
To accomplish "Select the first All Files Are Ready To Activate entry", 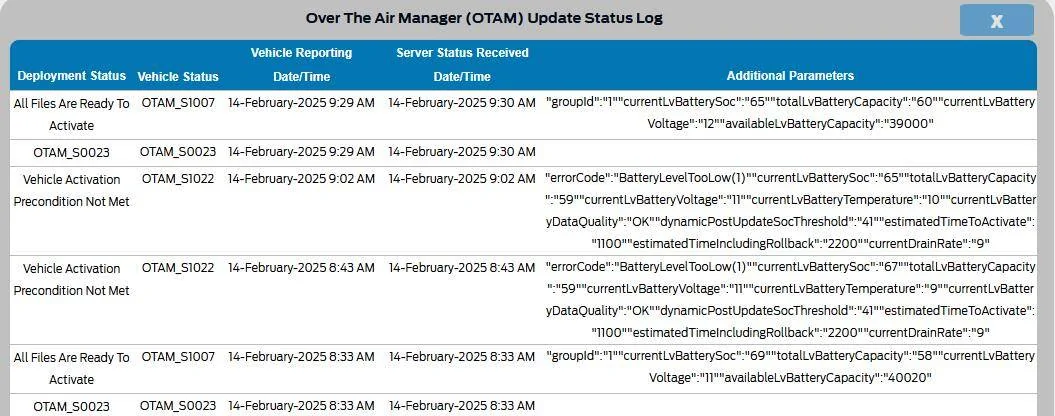I will [x=71, y=114].
